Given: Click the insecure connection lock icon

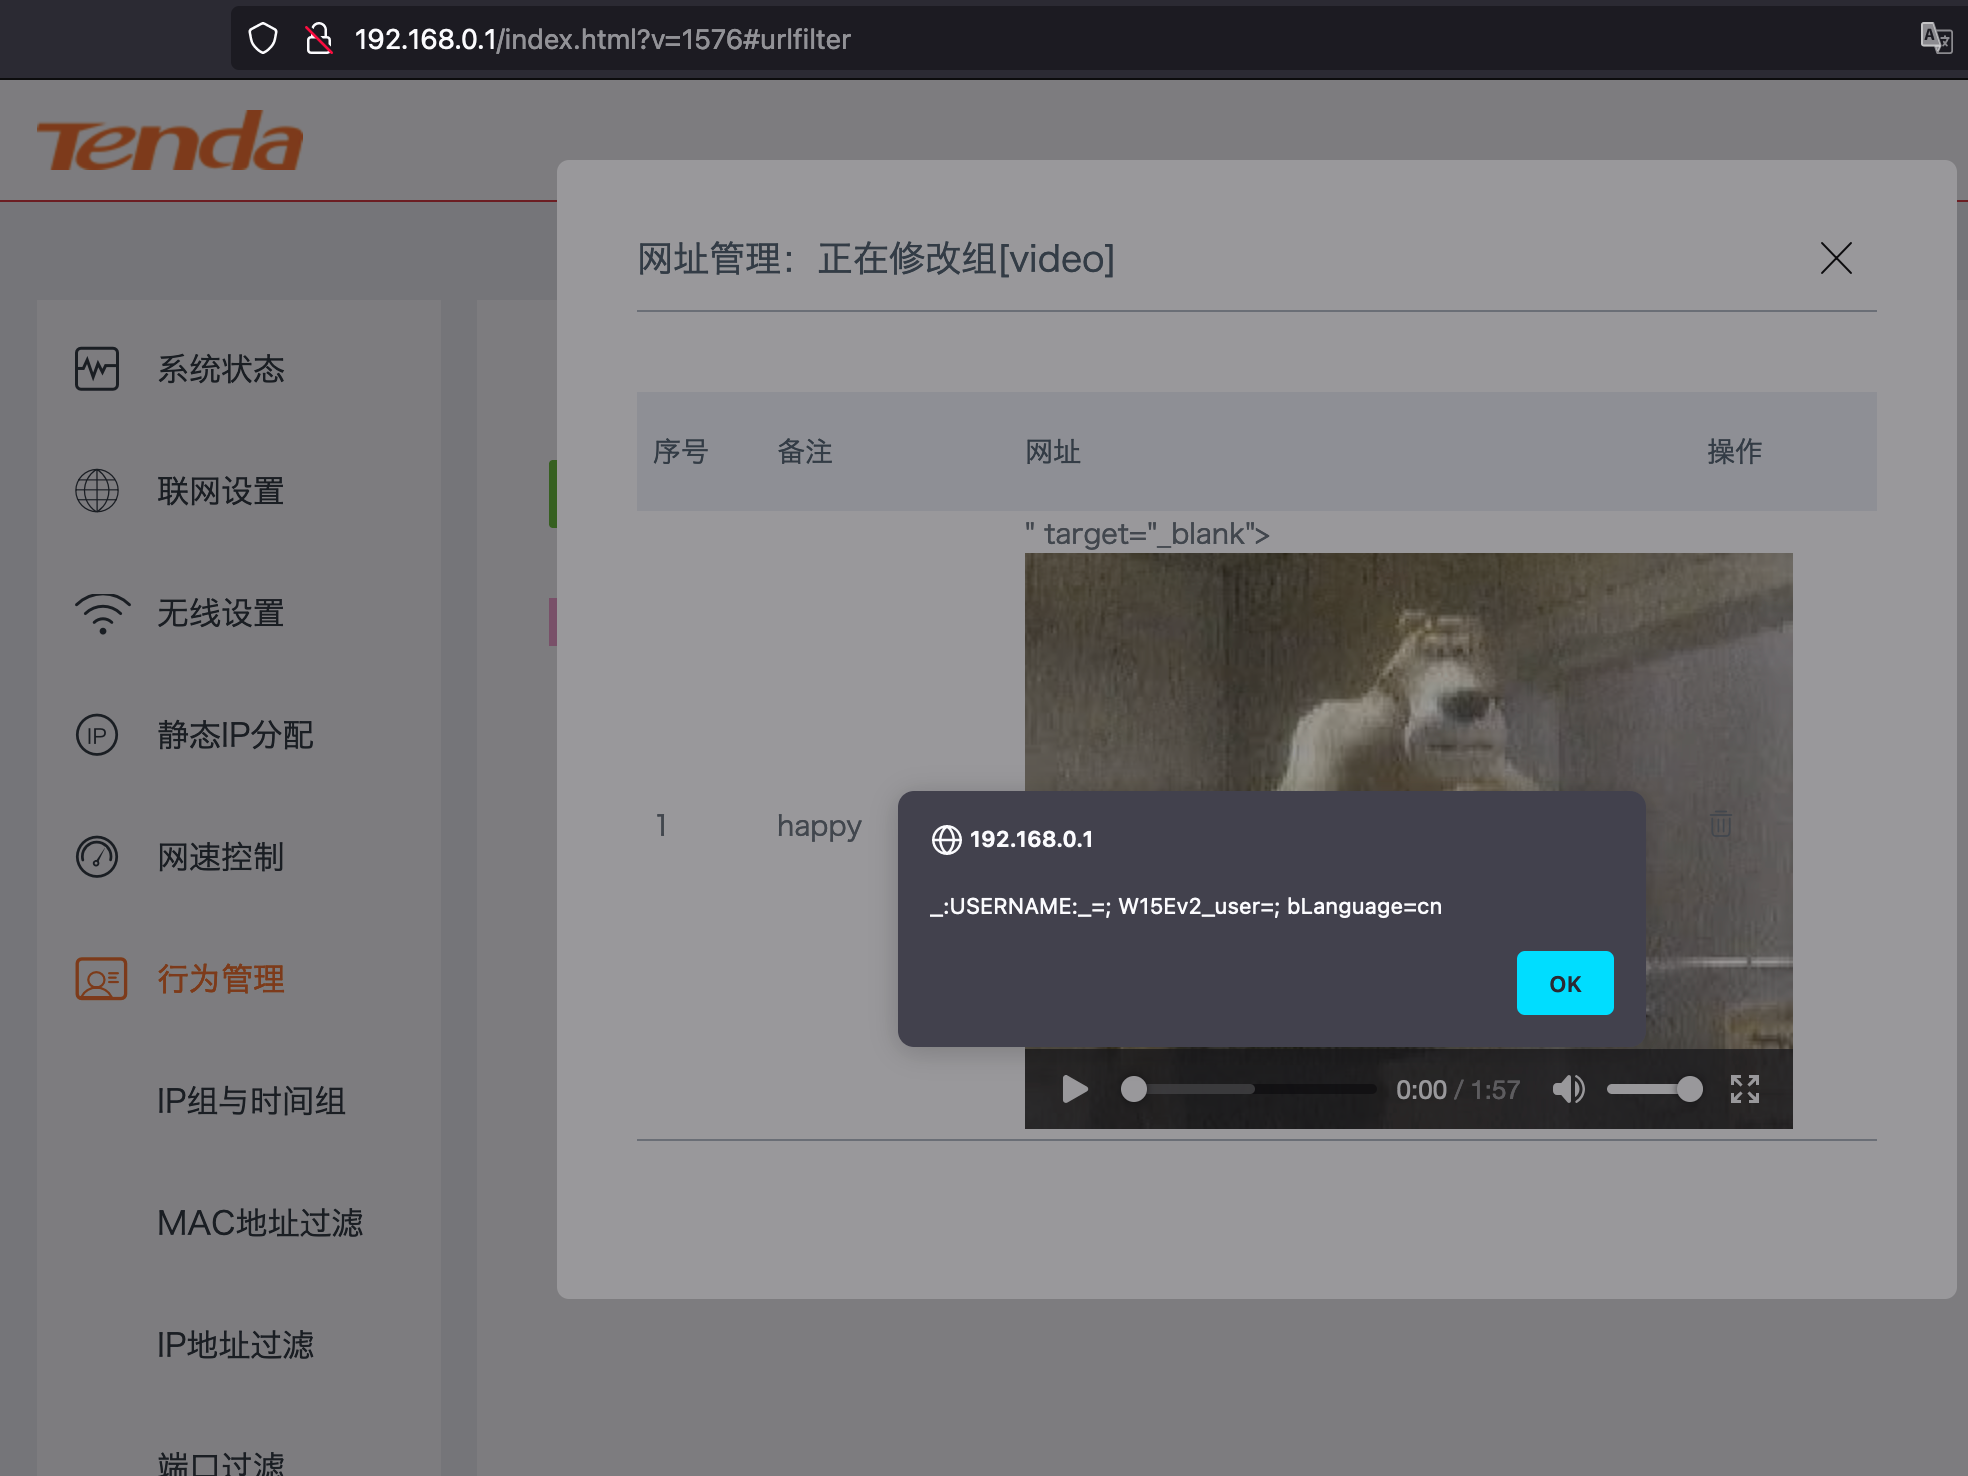Looking at the screenshot, I should tap(319, 39).
